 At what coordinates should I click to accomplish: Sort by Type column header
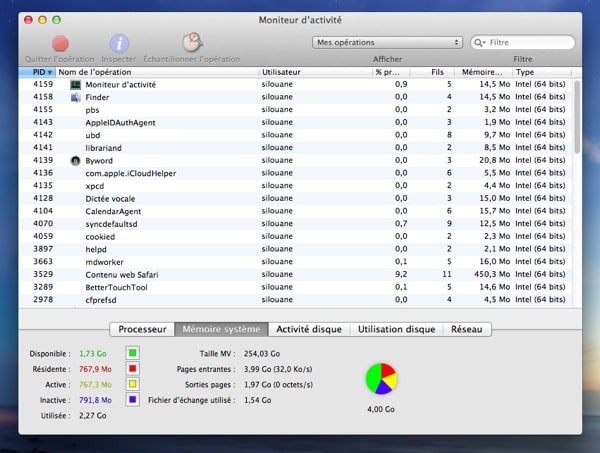coord(542,72)
